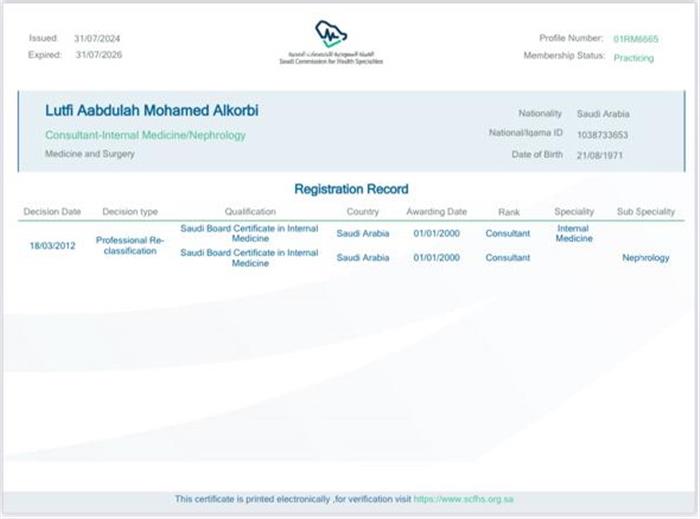Click the Medicine and Surgery text

point(90,154)
